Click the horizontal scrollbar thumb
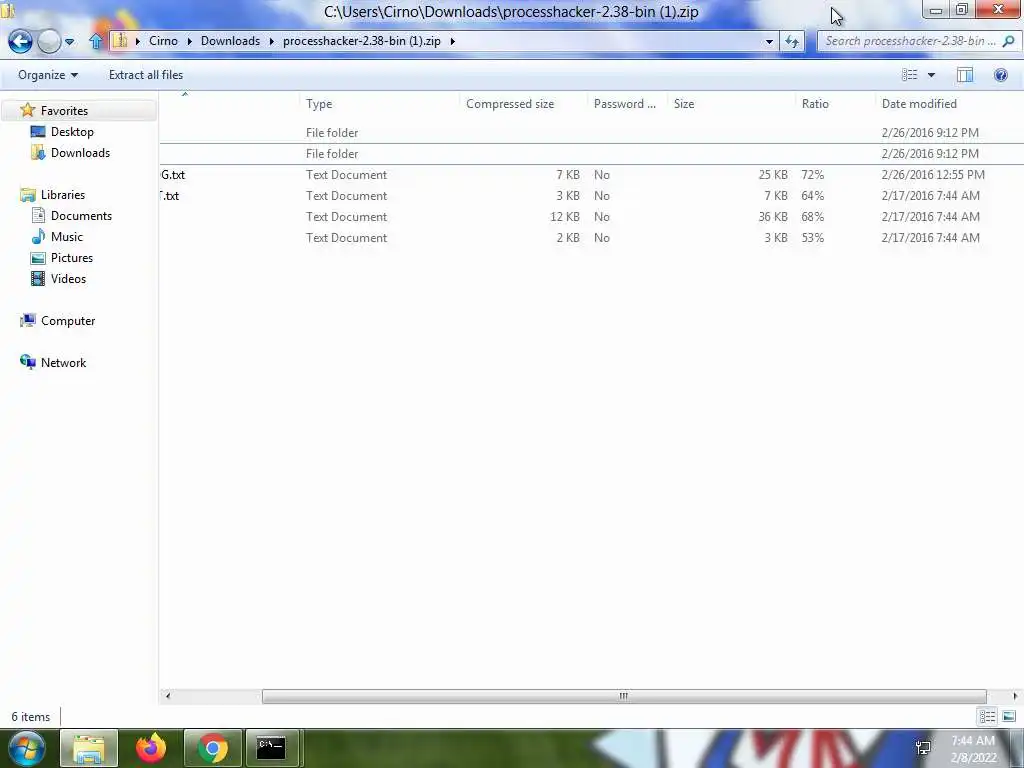 (x=624, y=696)
